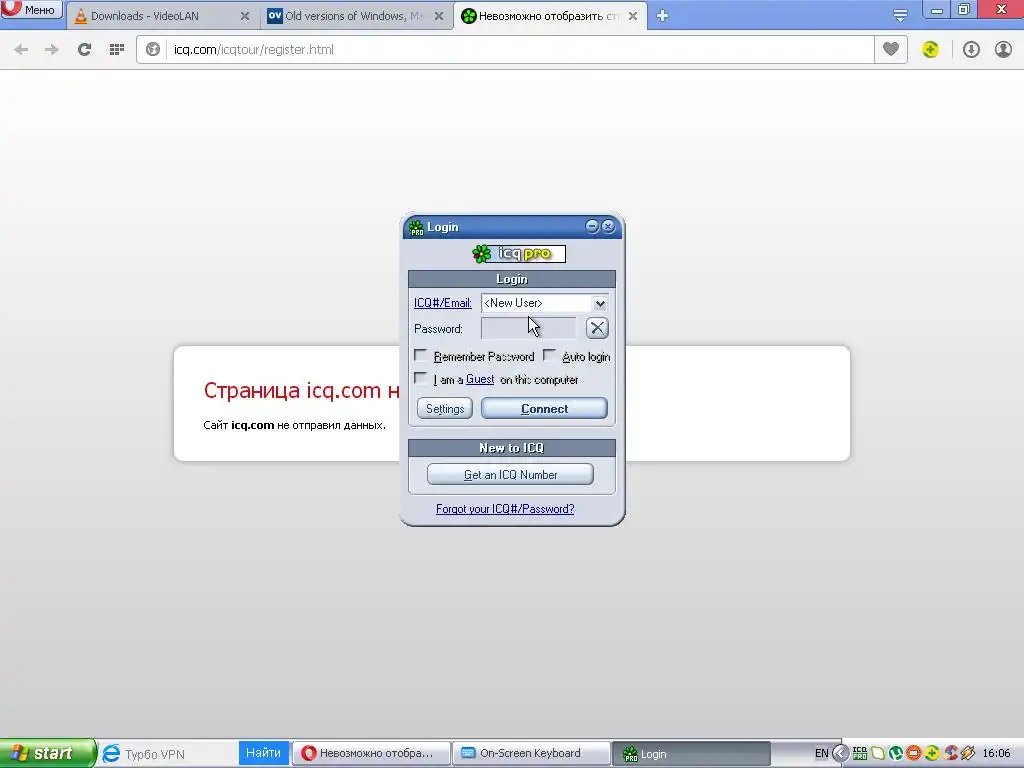Switch to On-Screen Keyboard taskbar item
The width and height of the screenshot is (1024, 768).
(x=531, y=753)
